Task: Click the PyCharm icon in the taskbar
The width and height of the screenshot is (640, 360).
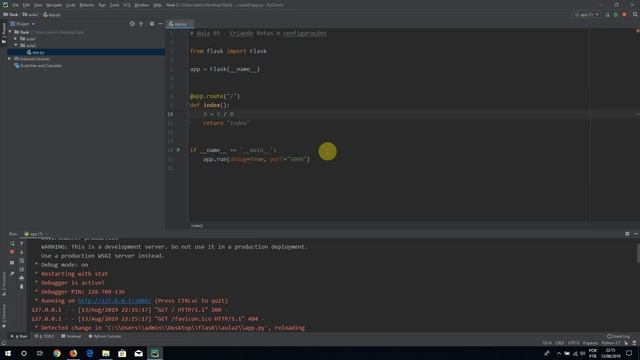Action: tap(155, 353)
